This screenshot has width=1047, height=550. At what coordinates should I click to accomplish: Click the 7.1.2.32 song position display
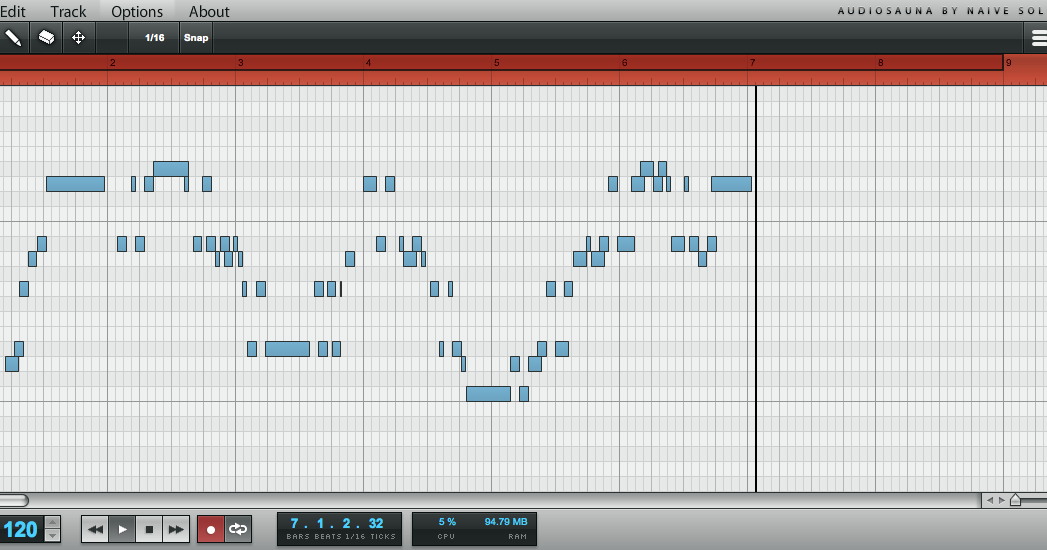click(339, 529)
